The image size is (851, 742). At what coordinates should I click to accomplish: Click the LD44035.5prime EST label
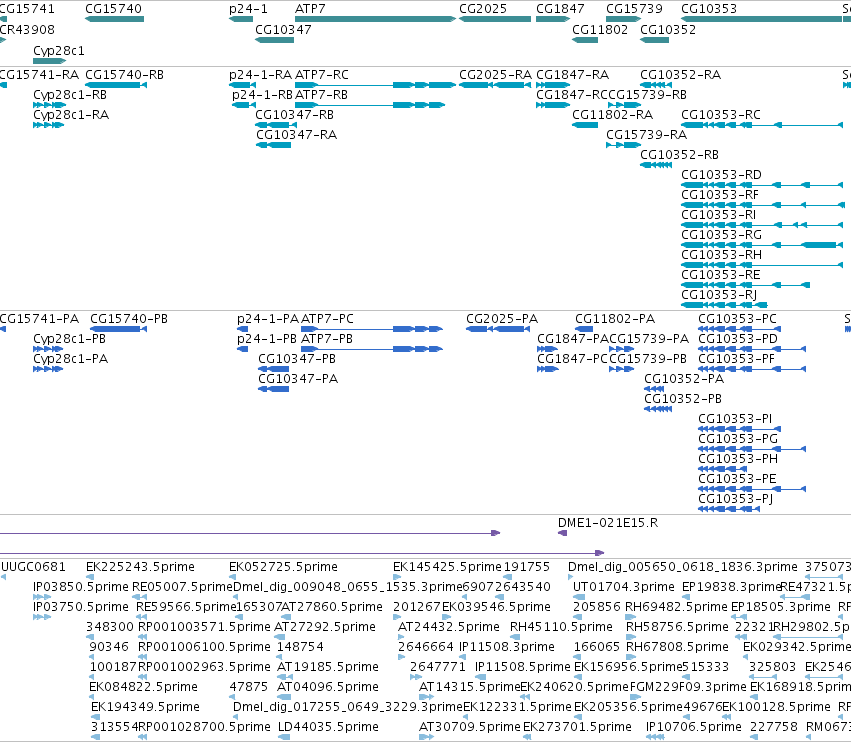click(328, 726)
